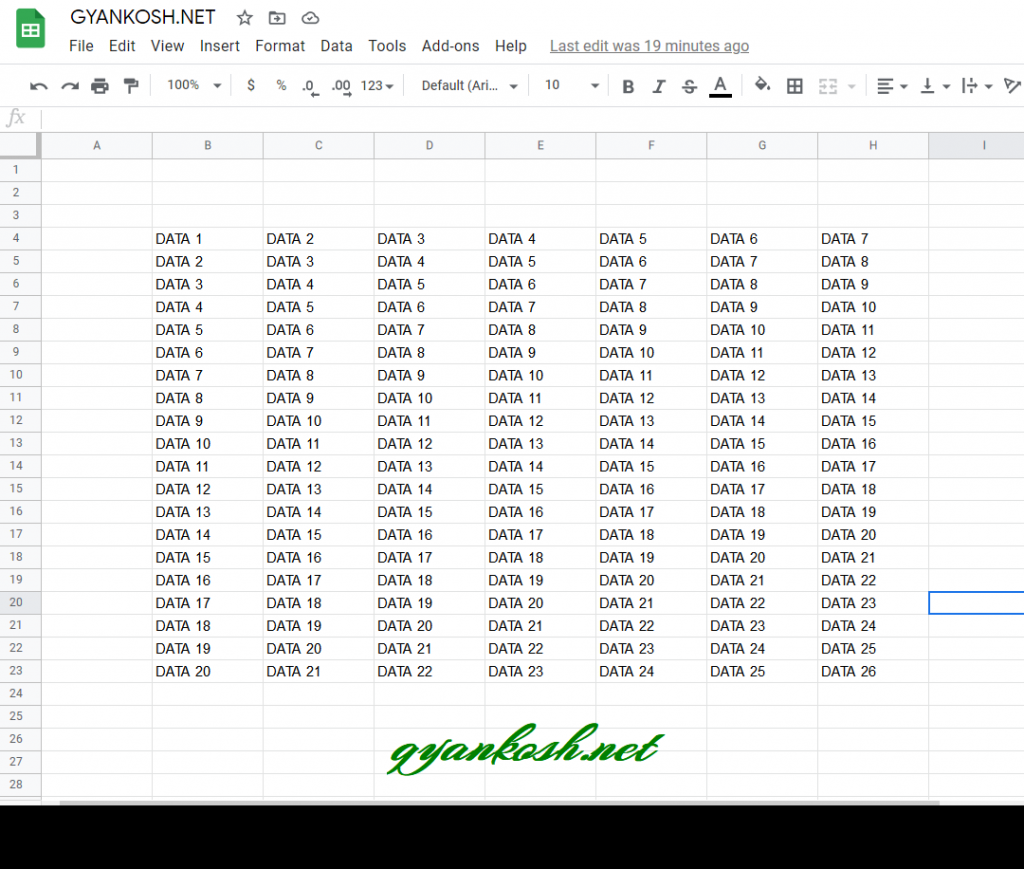Open the Borders icon
The width and height of the screenshot is (1024, 869).
pos(795,85)
